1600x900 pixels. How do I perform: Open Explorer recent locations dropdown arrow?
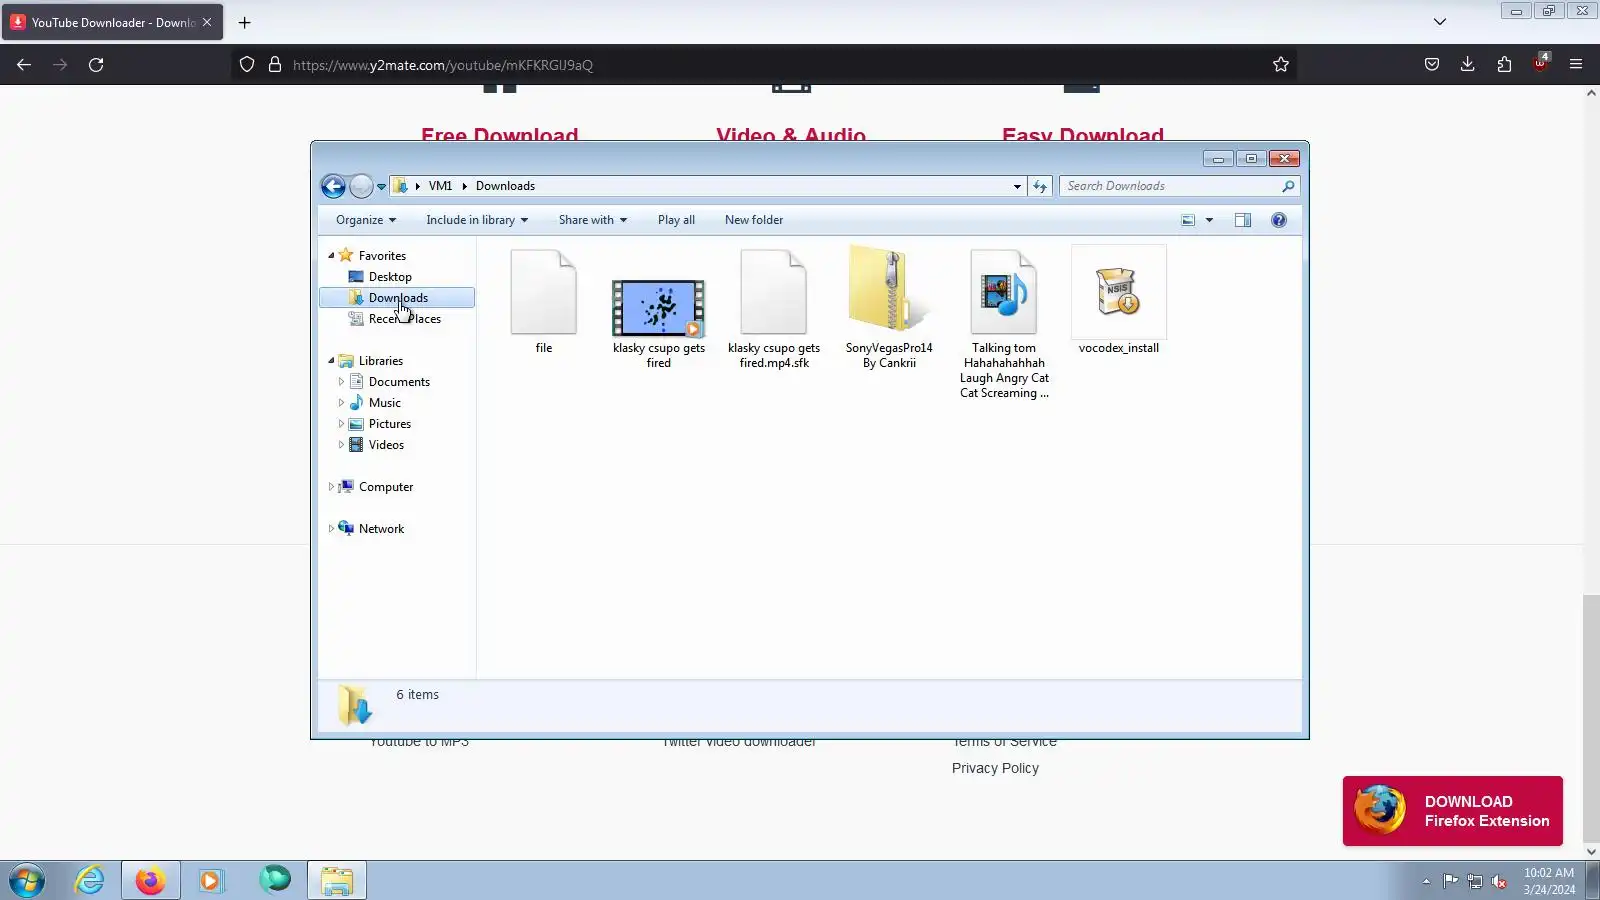[x=381, y=187]
